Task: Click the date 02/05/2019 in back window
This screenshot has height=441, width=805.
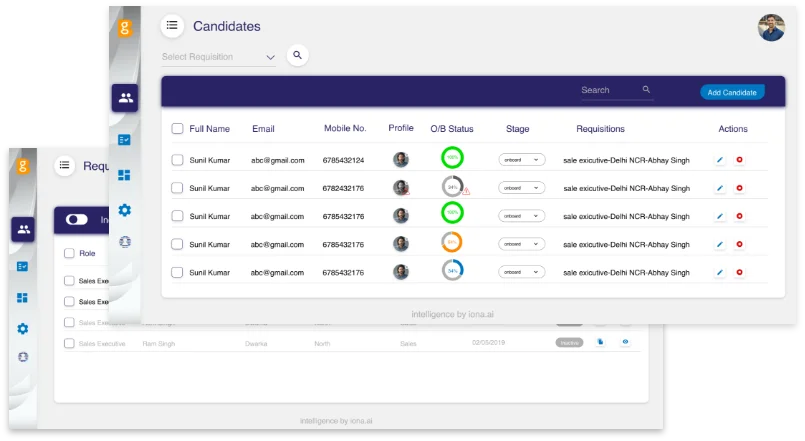Action: 488,342
